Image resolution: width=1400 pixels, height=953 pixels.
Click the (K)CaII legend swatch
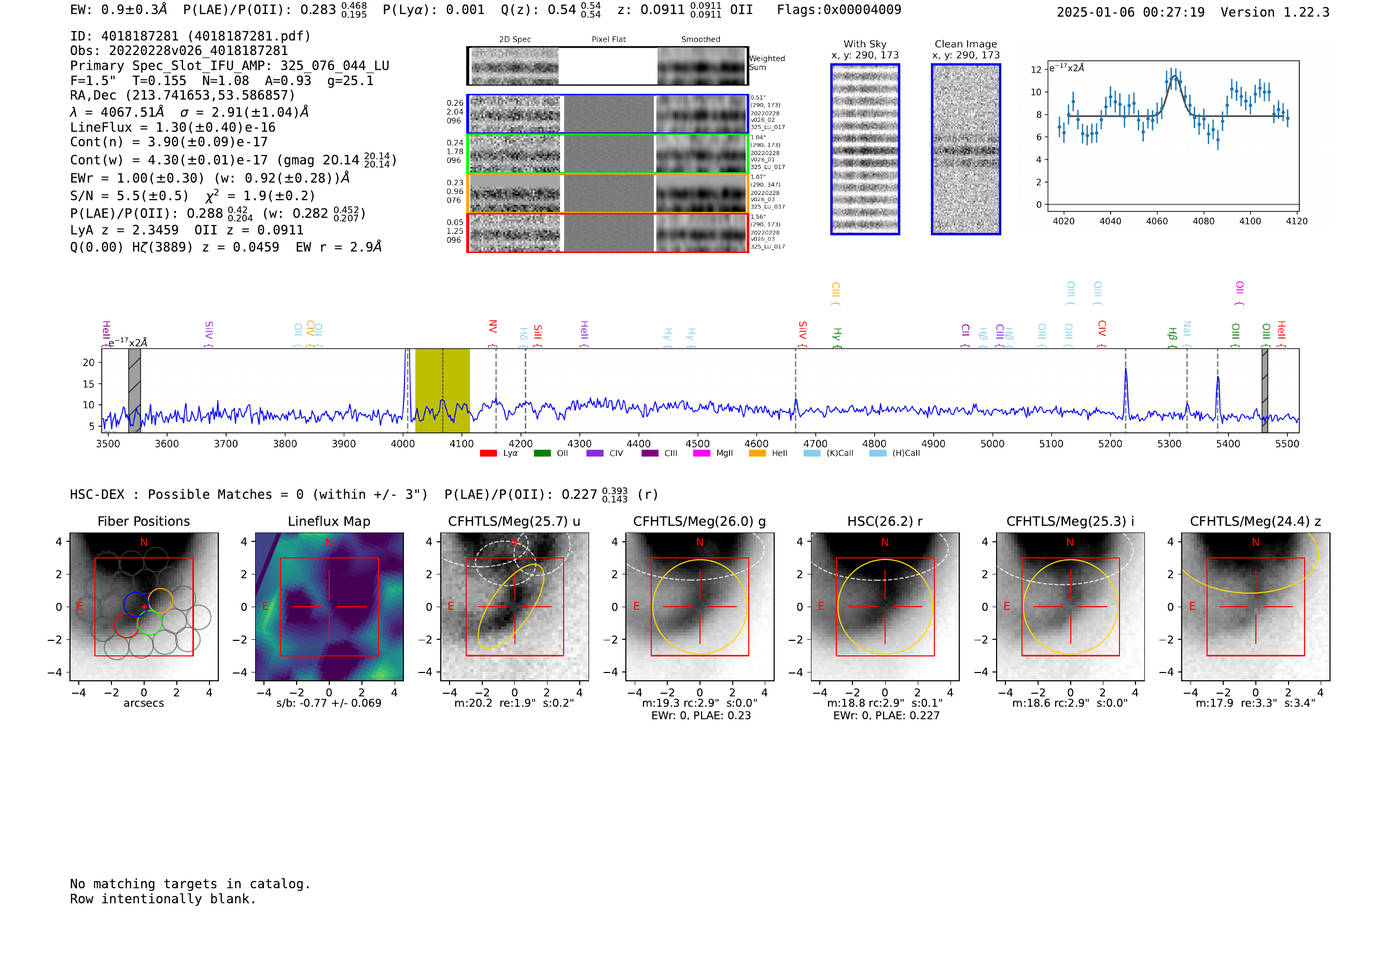point(812,453)
